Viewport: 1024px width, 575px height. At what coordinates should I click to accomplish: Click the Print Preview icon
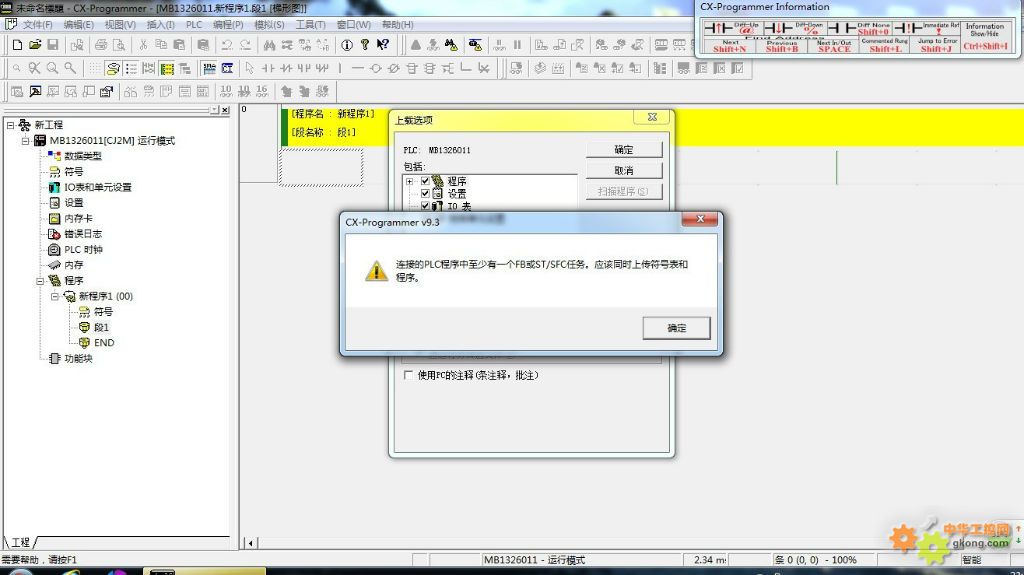(x=119, y=44)
